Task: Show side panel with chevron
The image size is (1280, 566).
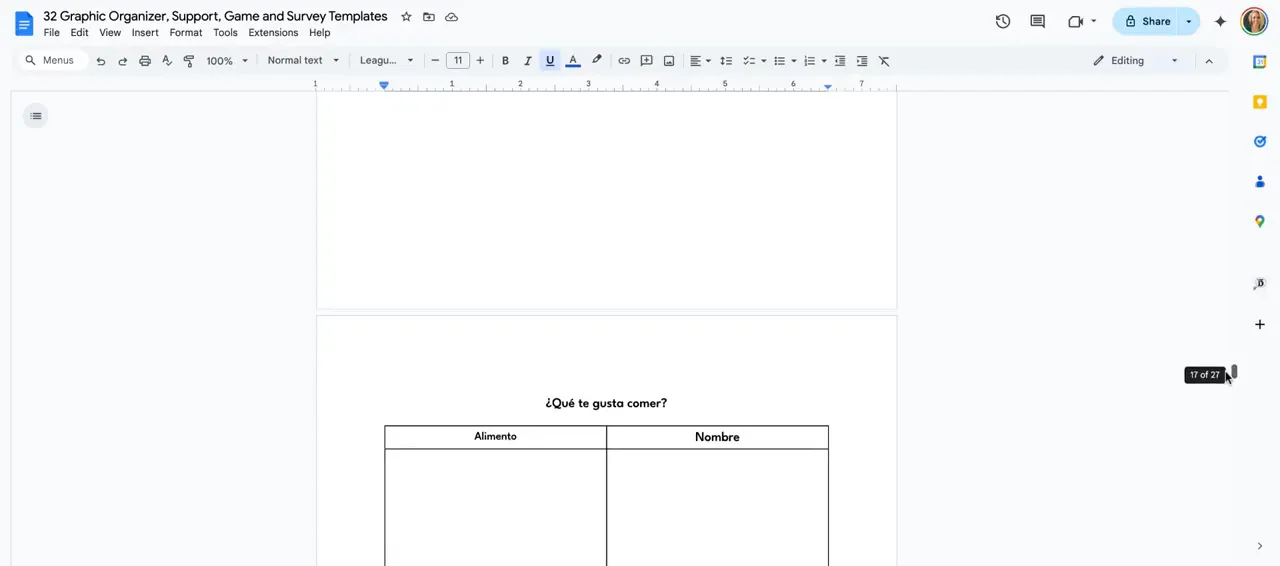Action: [1260, 546]
